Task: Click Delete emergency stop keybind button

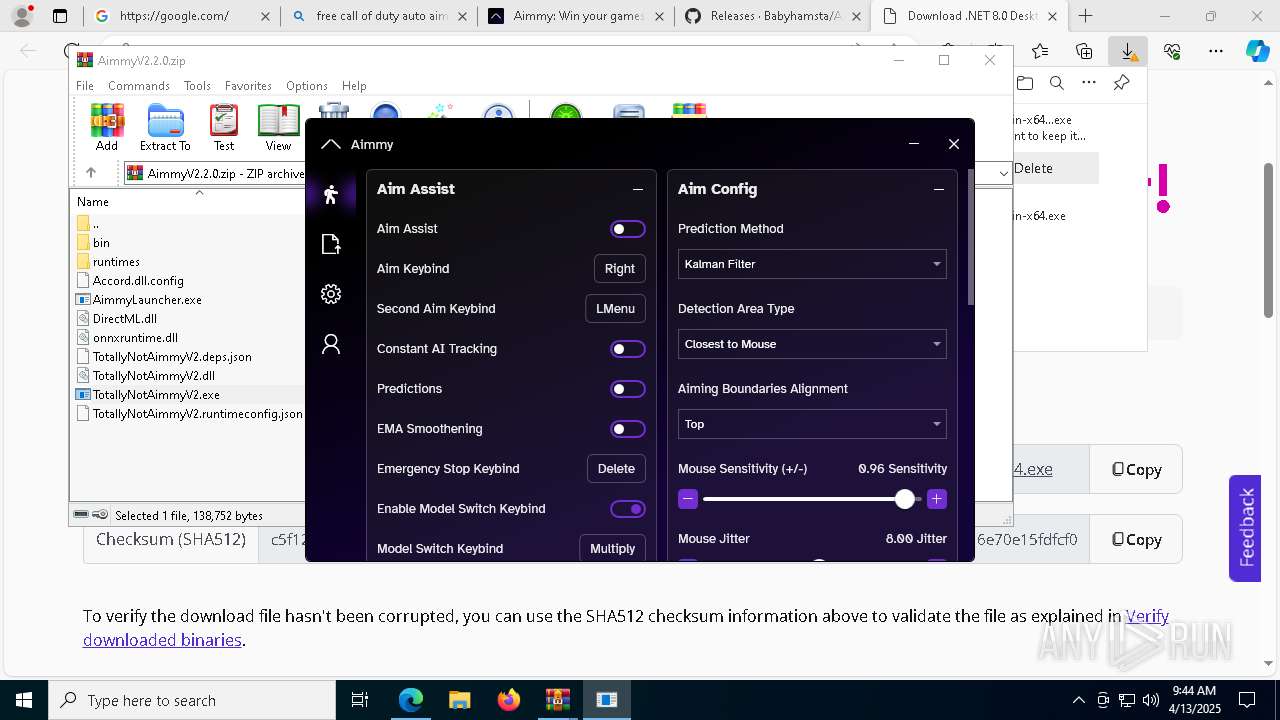Action: 616,469
